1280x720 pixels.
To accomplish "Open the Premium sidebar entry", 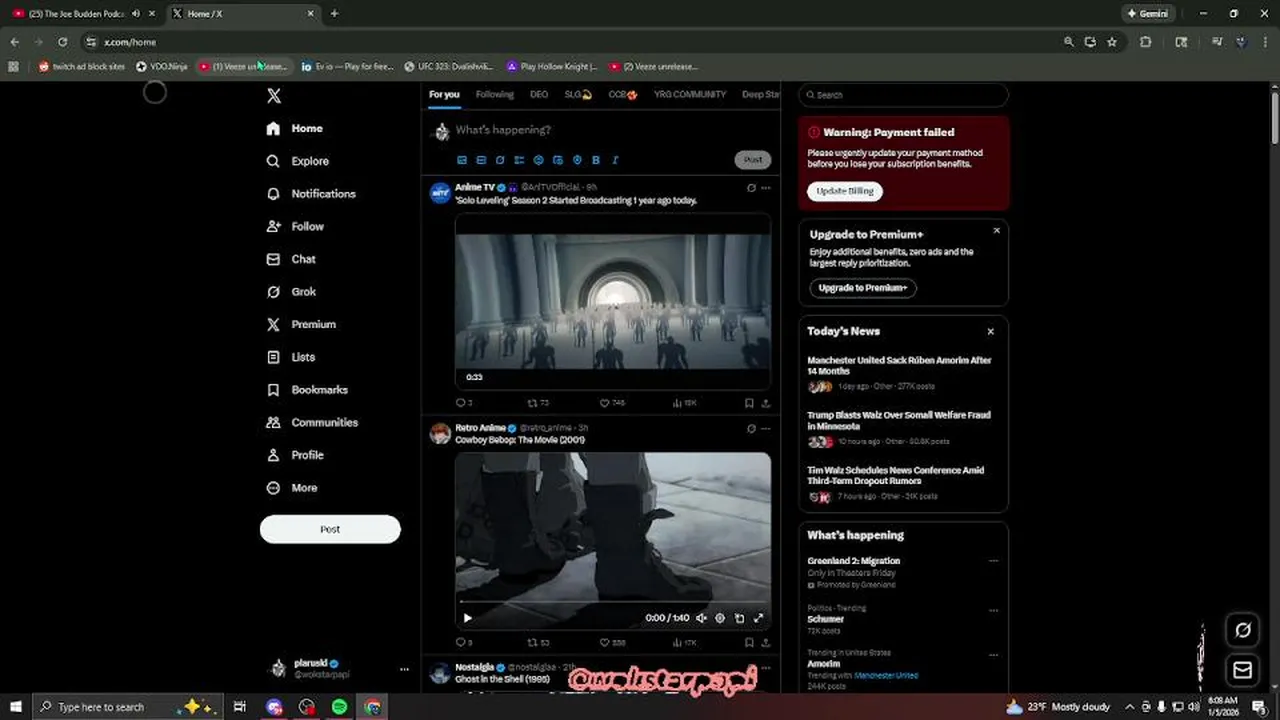I will pos(301,324).
